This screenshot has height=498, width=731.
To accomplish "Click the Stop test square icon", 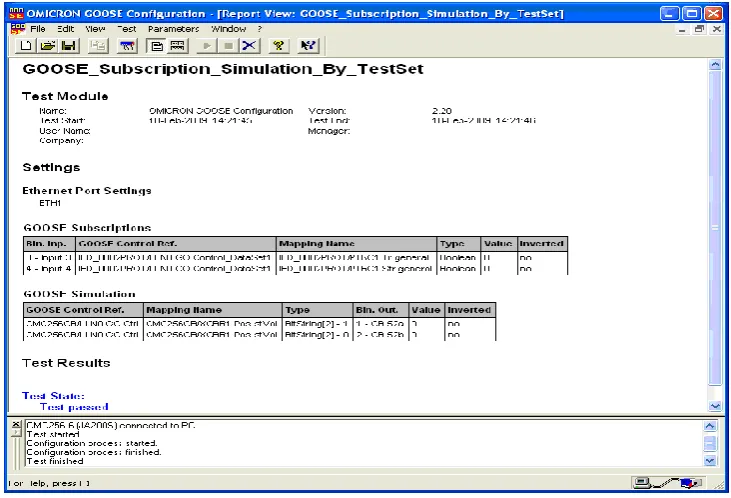I will [228, 46].
